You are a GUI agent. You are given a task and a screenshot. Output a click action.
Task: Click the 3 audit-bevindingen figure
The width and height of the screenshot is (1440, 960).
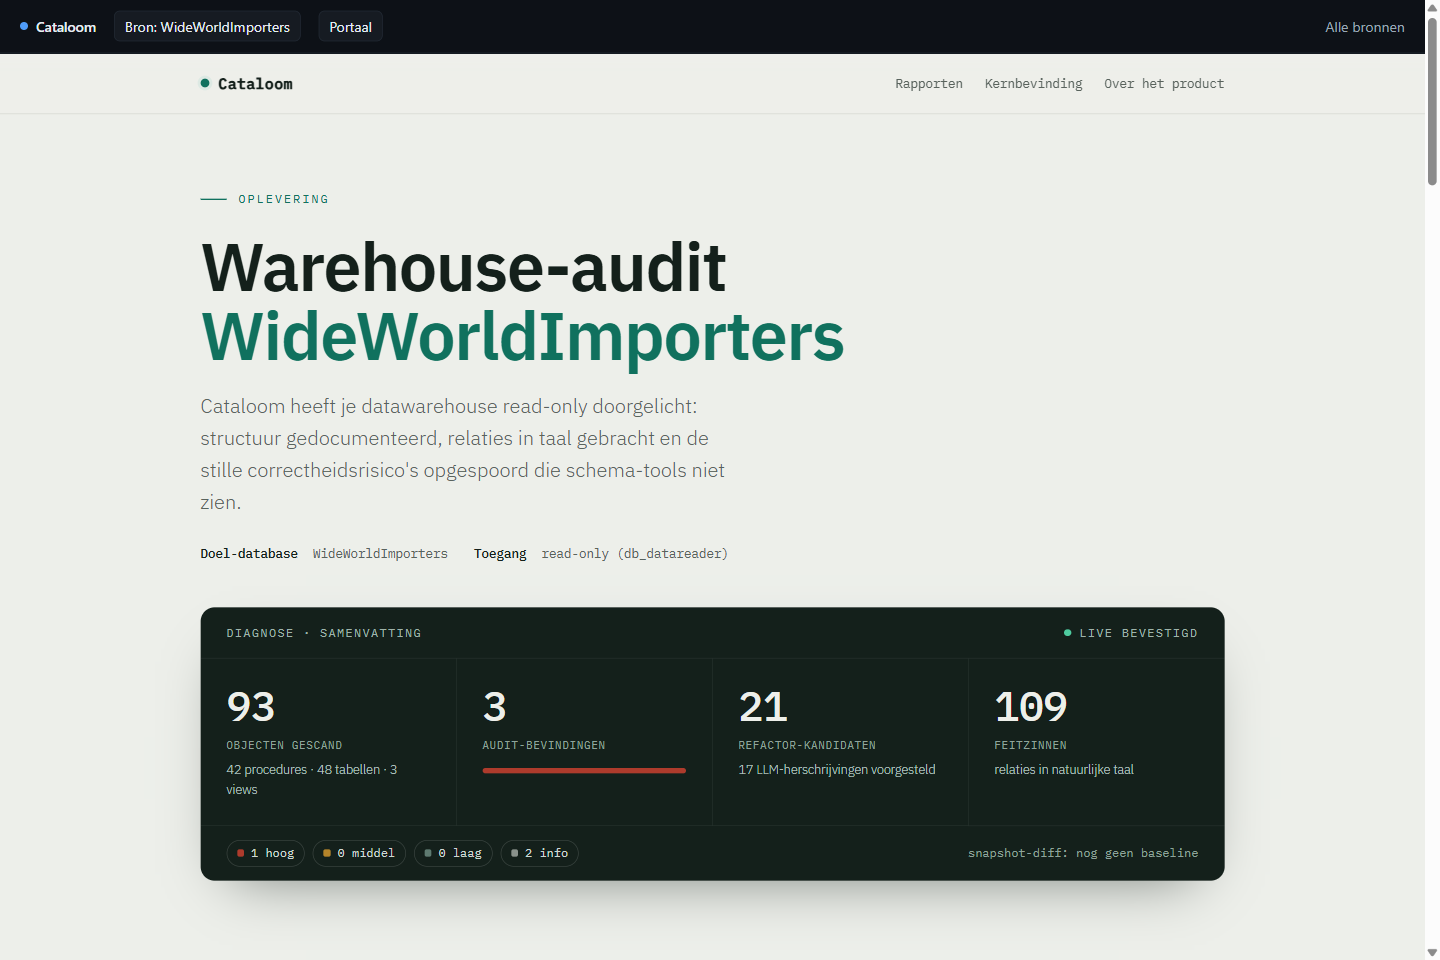click(x=494, y=707)
